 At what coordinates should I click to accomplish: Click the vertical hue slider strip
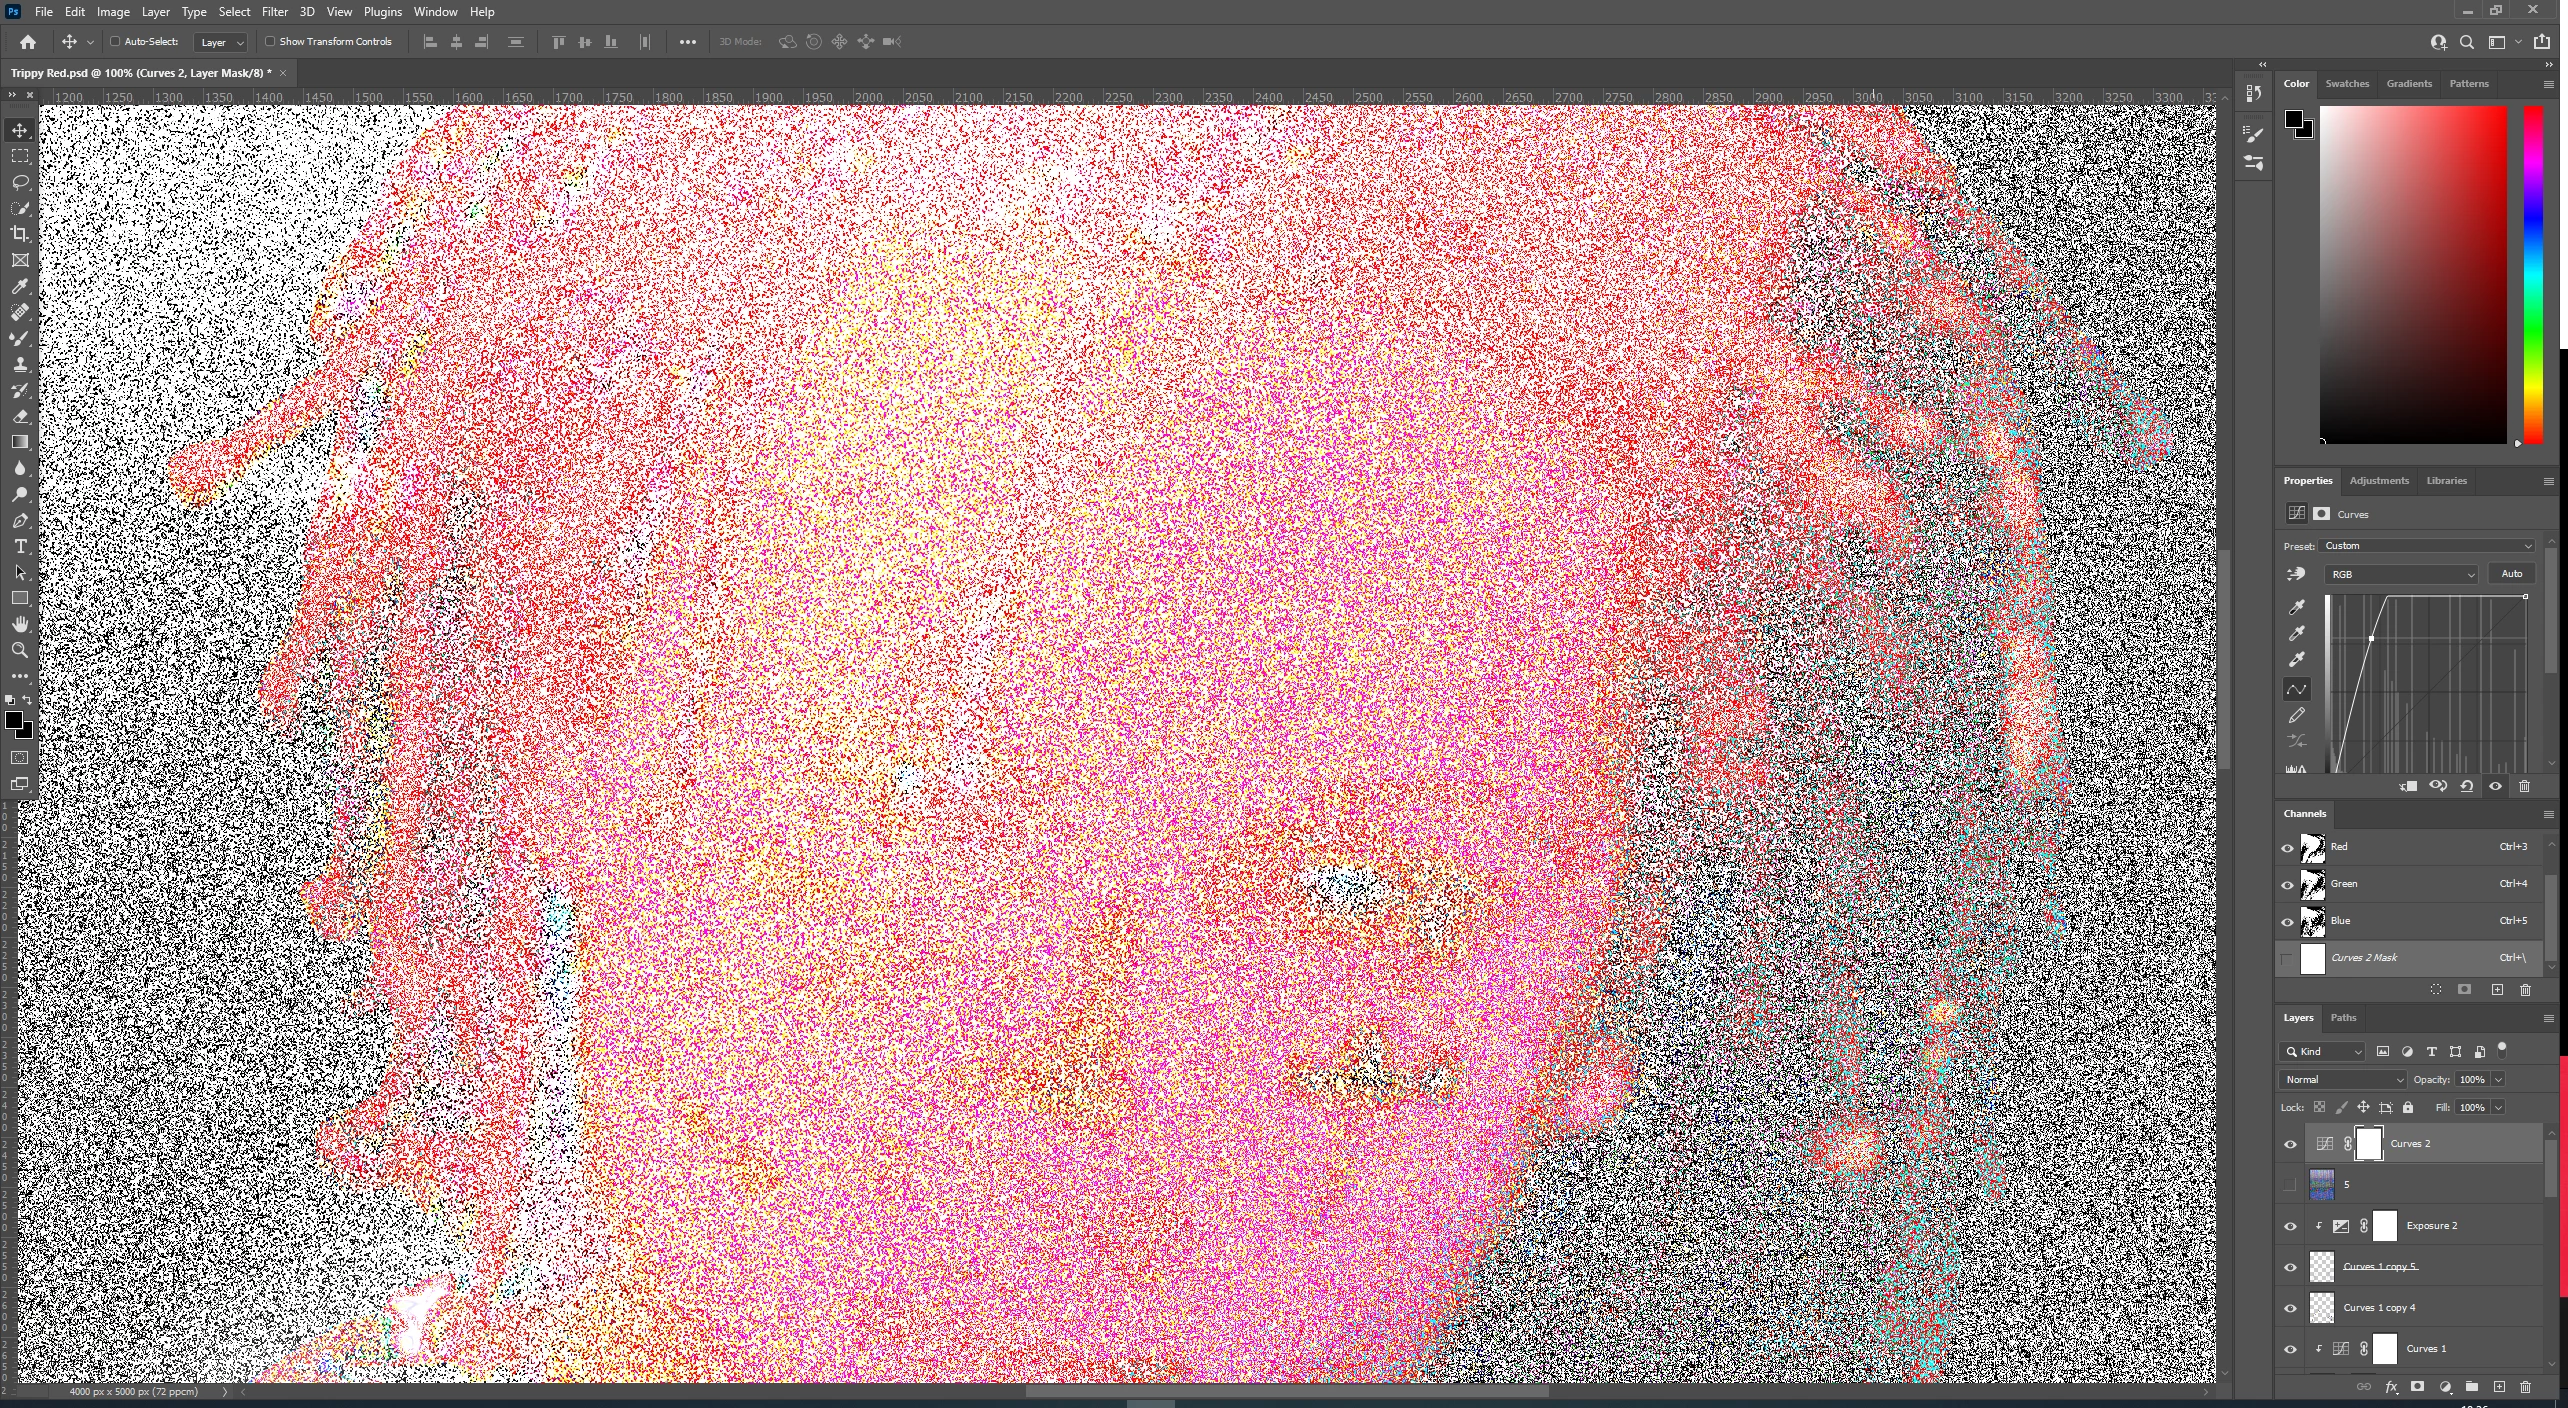2533,275
